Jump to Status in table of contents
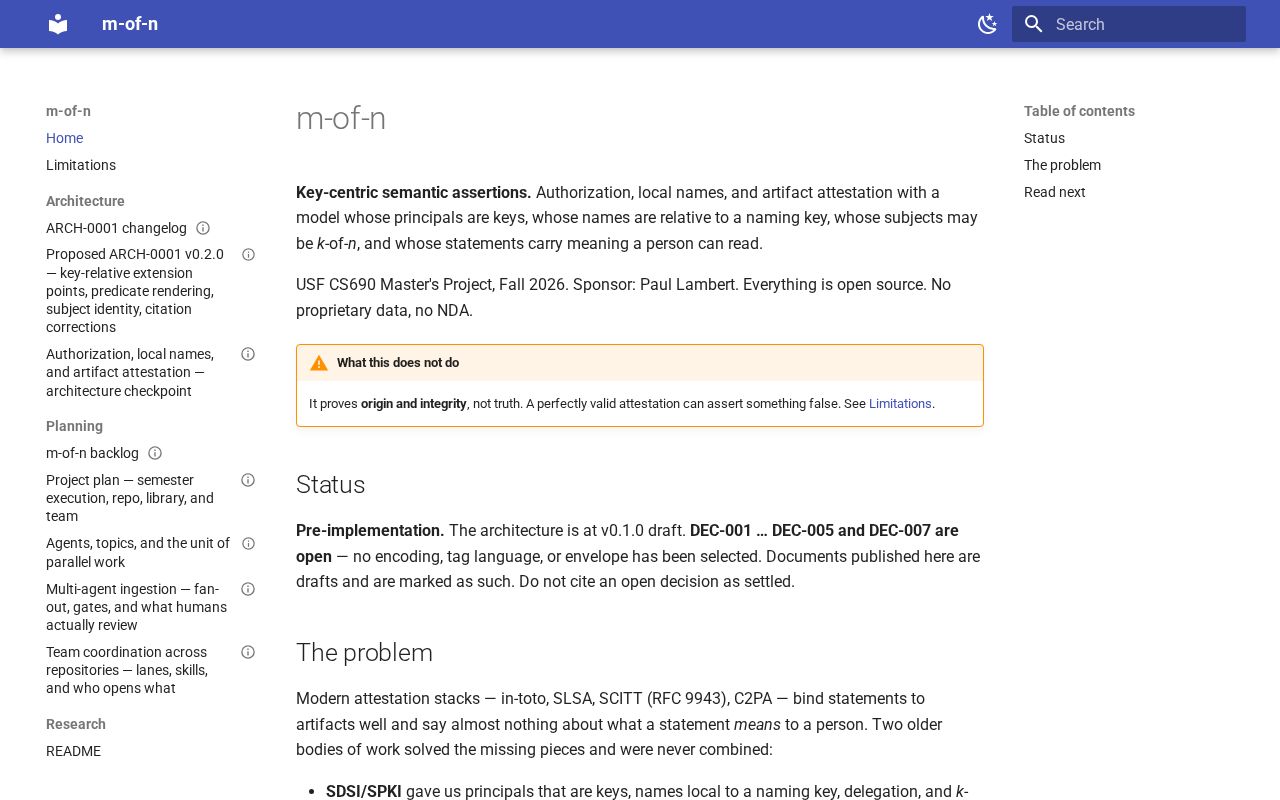This screenshot has width=1280, height=800. (1044, 138)
